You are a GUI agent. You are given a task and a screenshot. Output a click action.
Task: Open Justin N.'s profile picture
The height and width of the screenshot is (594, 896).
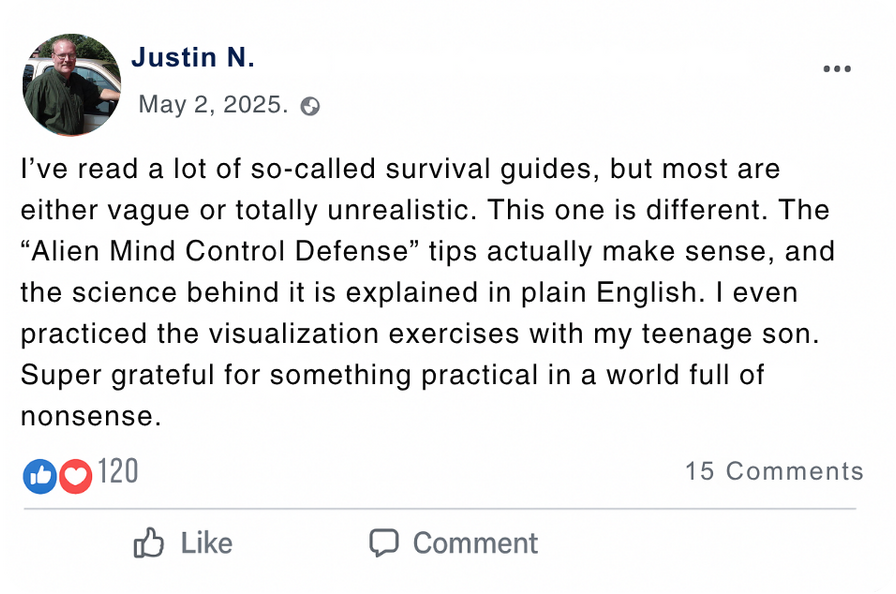(71, 85)
